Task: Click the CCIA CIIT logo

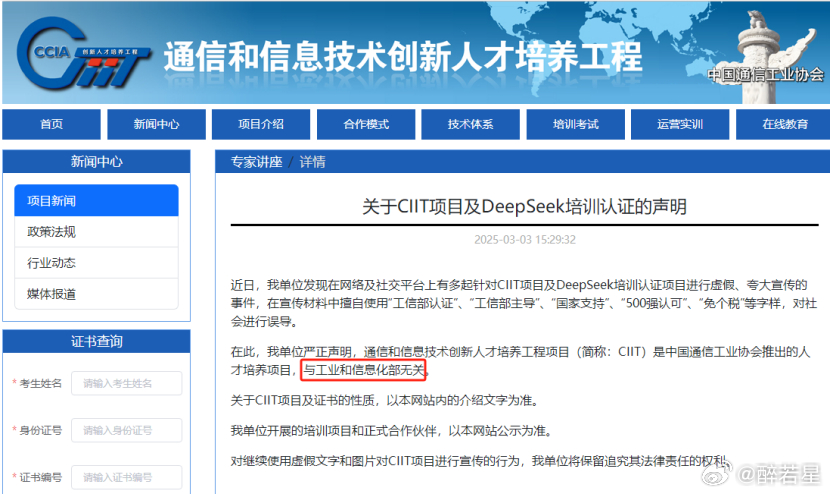Action: pyautogui.click(x=84, y=53)
